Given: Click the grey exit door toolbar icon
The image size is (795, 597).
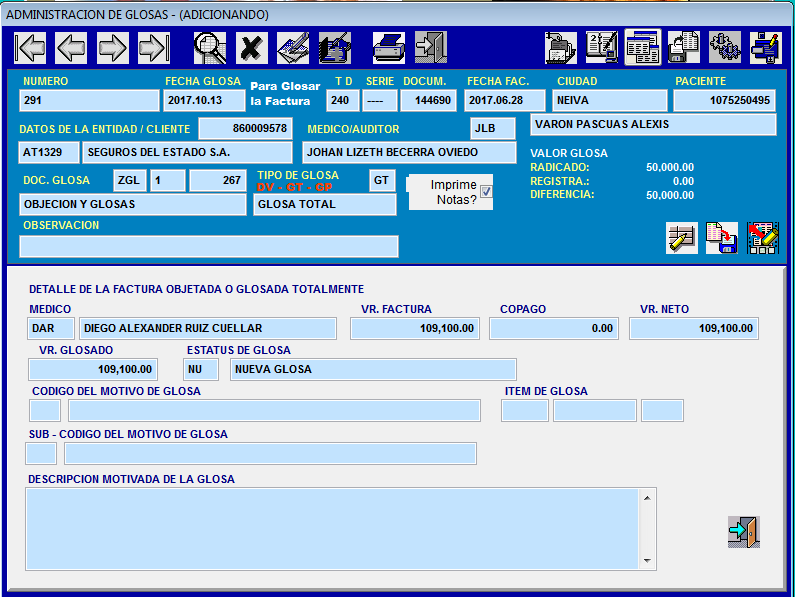Looking at the screenshot, I should [430, 48].
